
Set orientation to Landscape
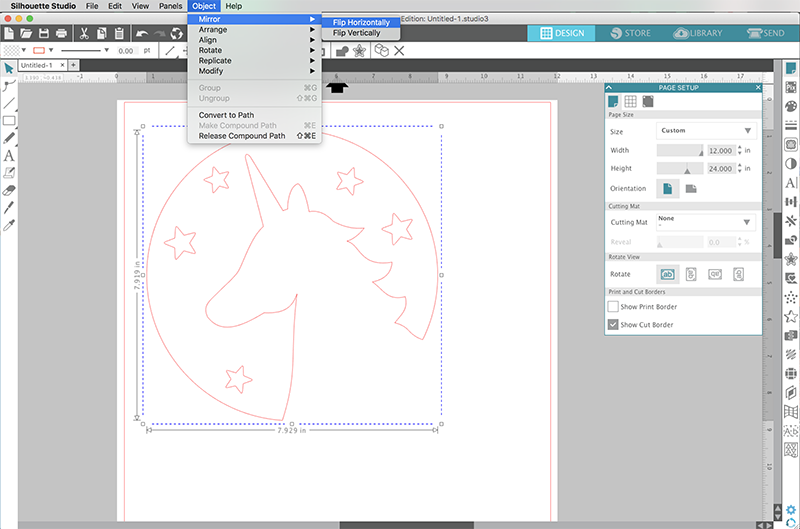[691, 189]
